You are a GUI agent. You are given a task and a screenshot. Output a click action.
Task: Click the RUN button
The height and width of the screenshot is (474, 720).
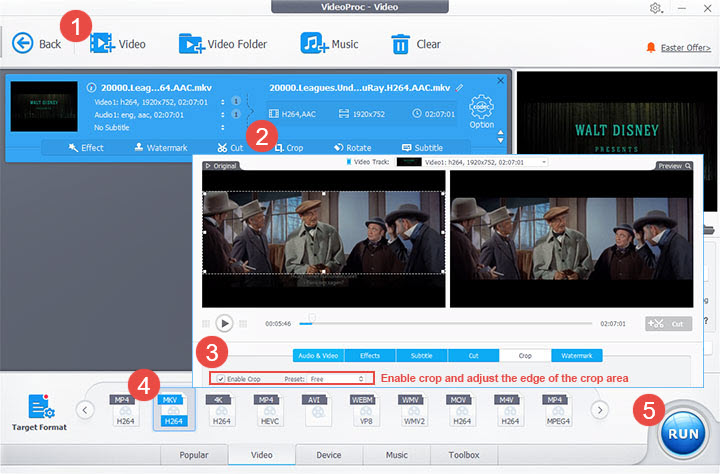[x=683, y=434]
